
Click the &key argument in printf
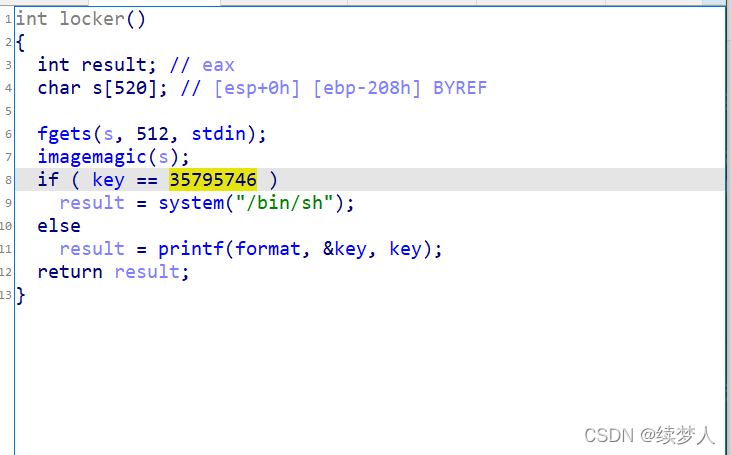pyautogui.click(x=345, y=249)
